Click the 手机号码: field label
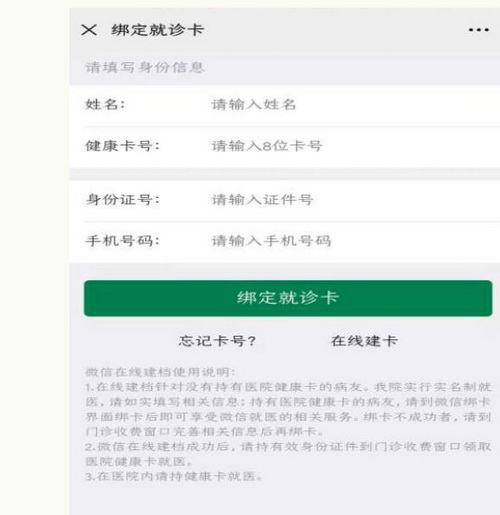Viewport: 500px width, 515px height. click(123, 241)
